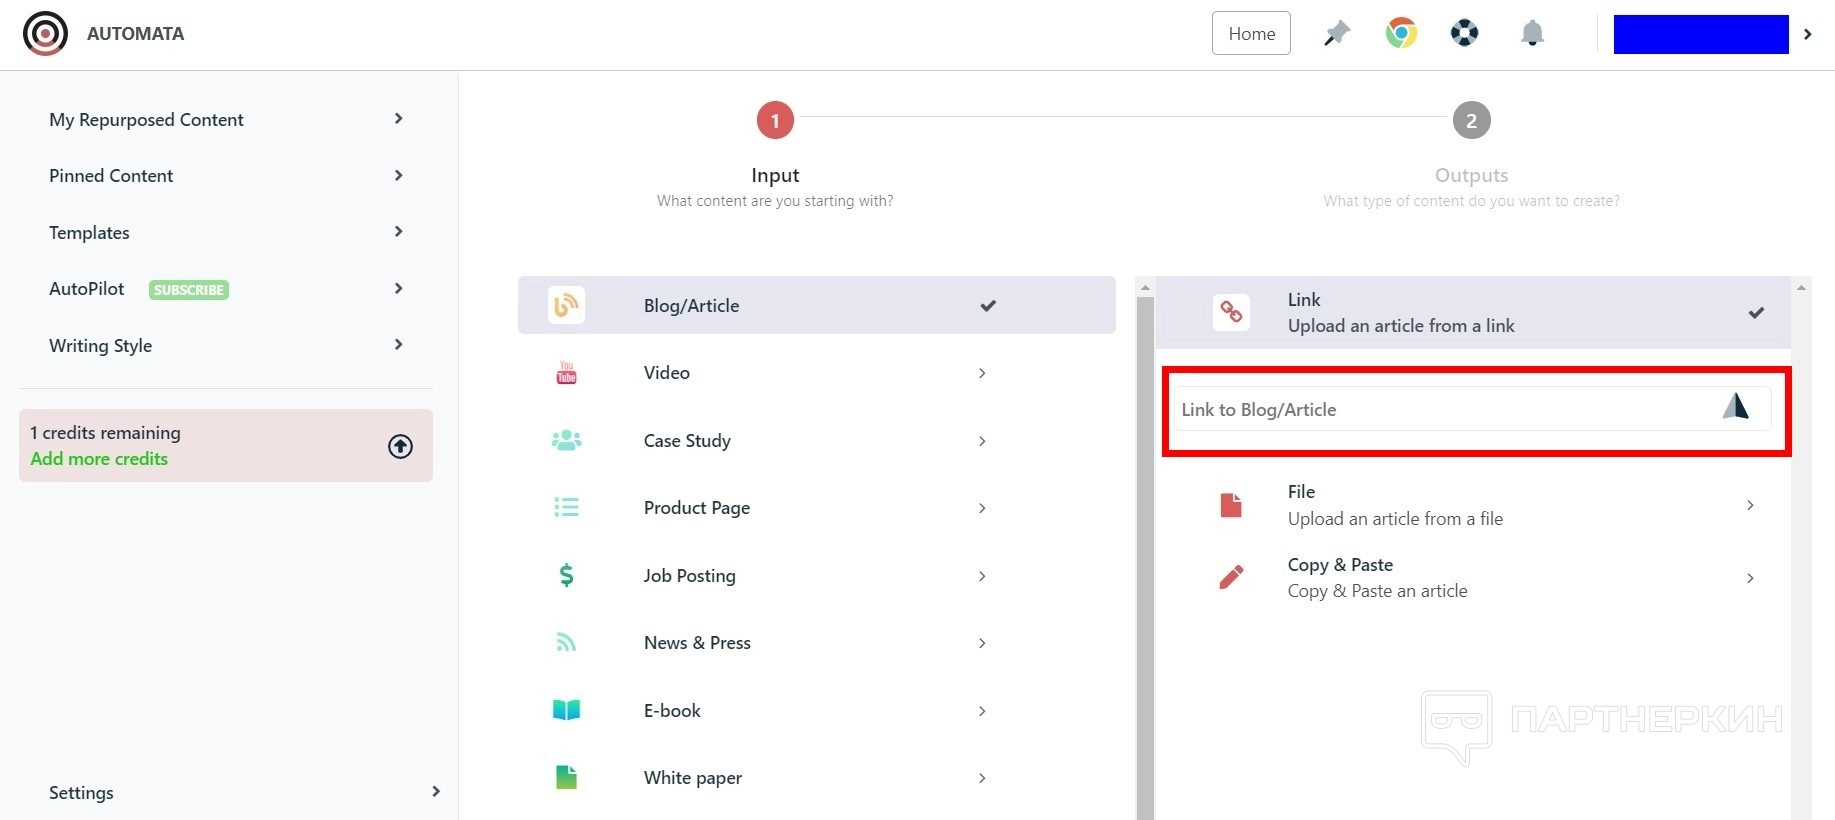1835x820 pixels.
Task: Click the help lifebuoy icon
Action: (1464, 33)
